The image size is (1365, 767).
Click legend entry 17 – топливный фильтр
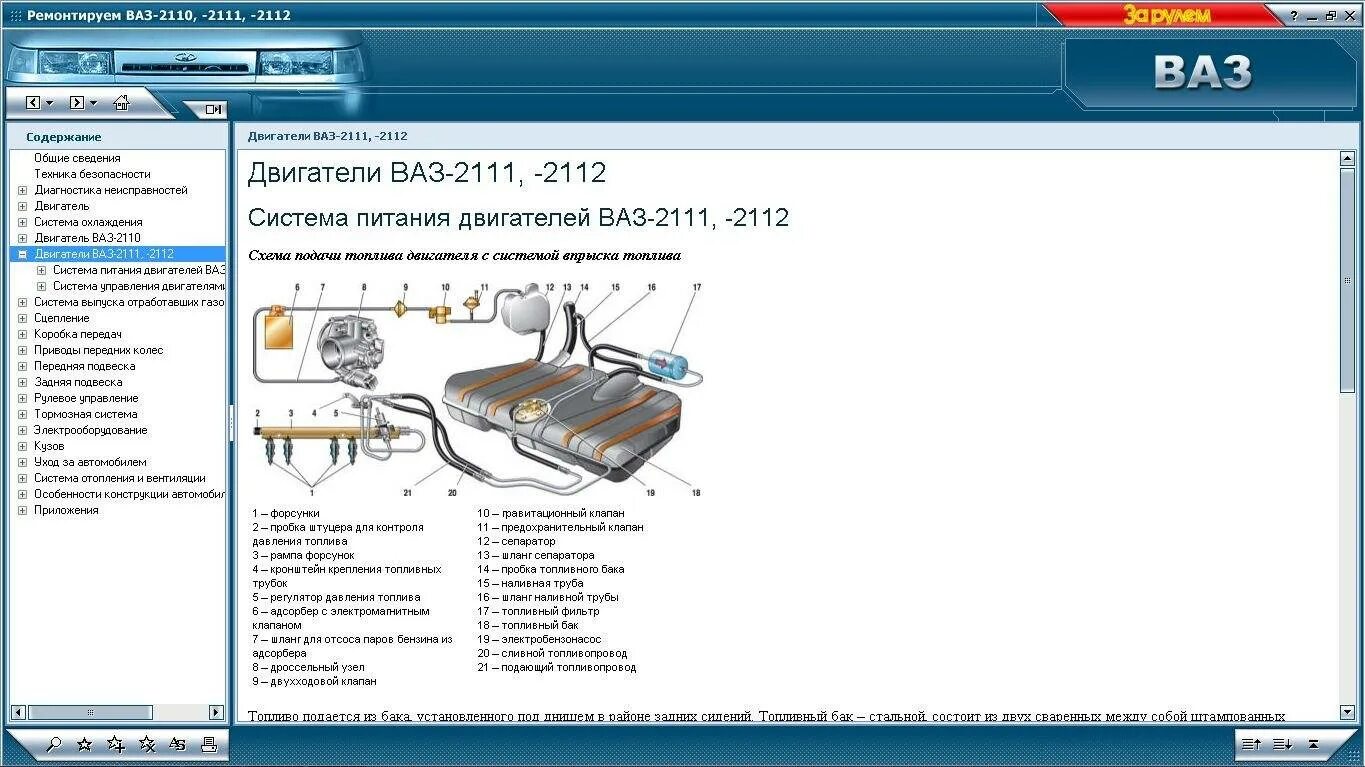538,611
